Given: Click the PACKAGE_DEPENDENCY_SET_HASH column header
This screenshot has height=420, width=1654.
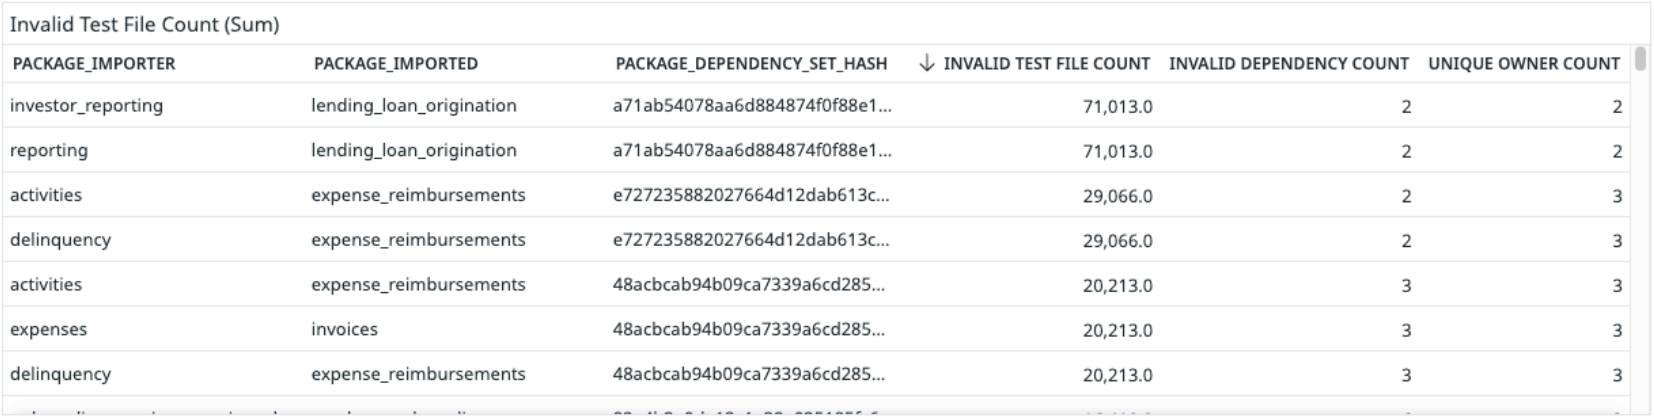Looking at the screenshot, I should [751, 64].
